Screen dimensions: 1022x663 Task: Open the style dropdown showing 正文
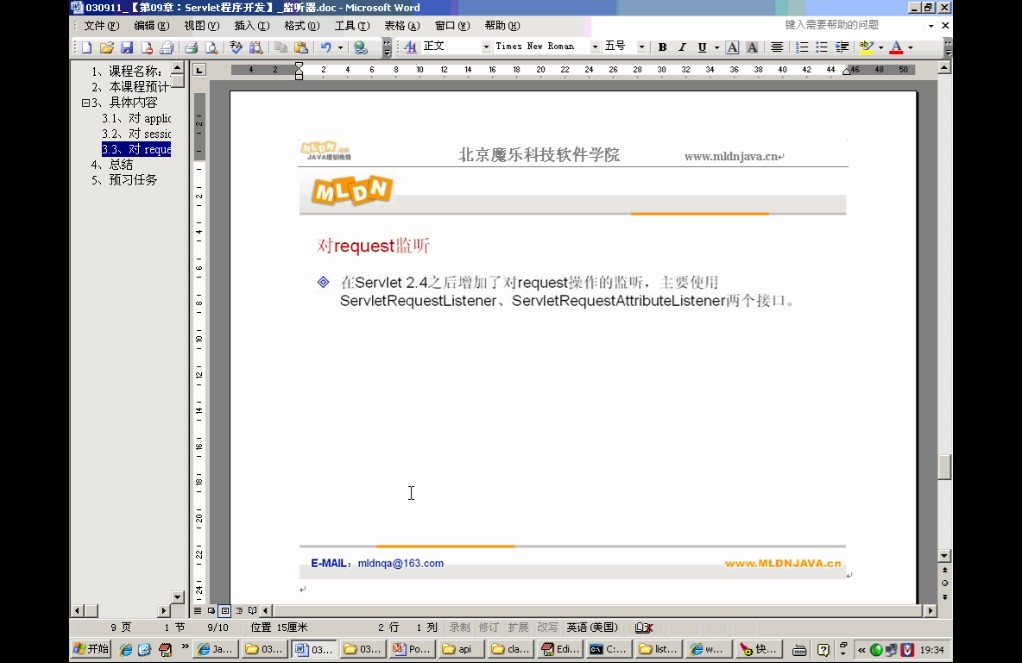click(x=486, y=47)
